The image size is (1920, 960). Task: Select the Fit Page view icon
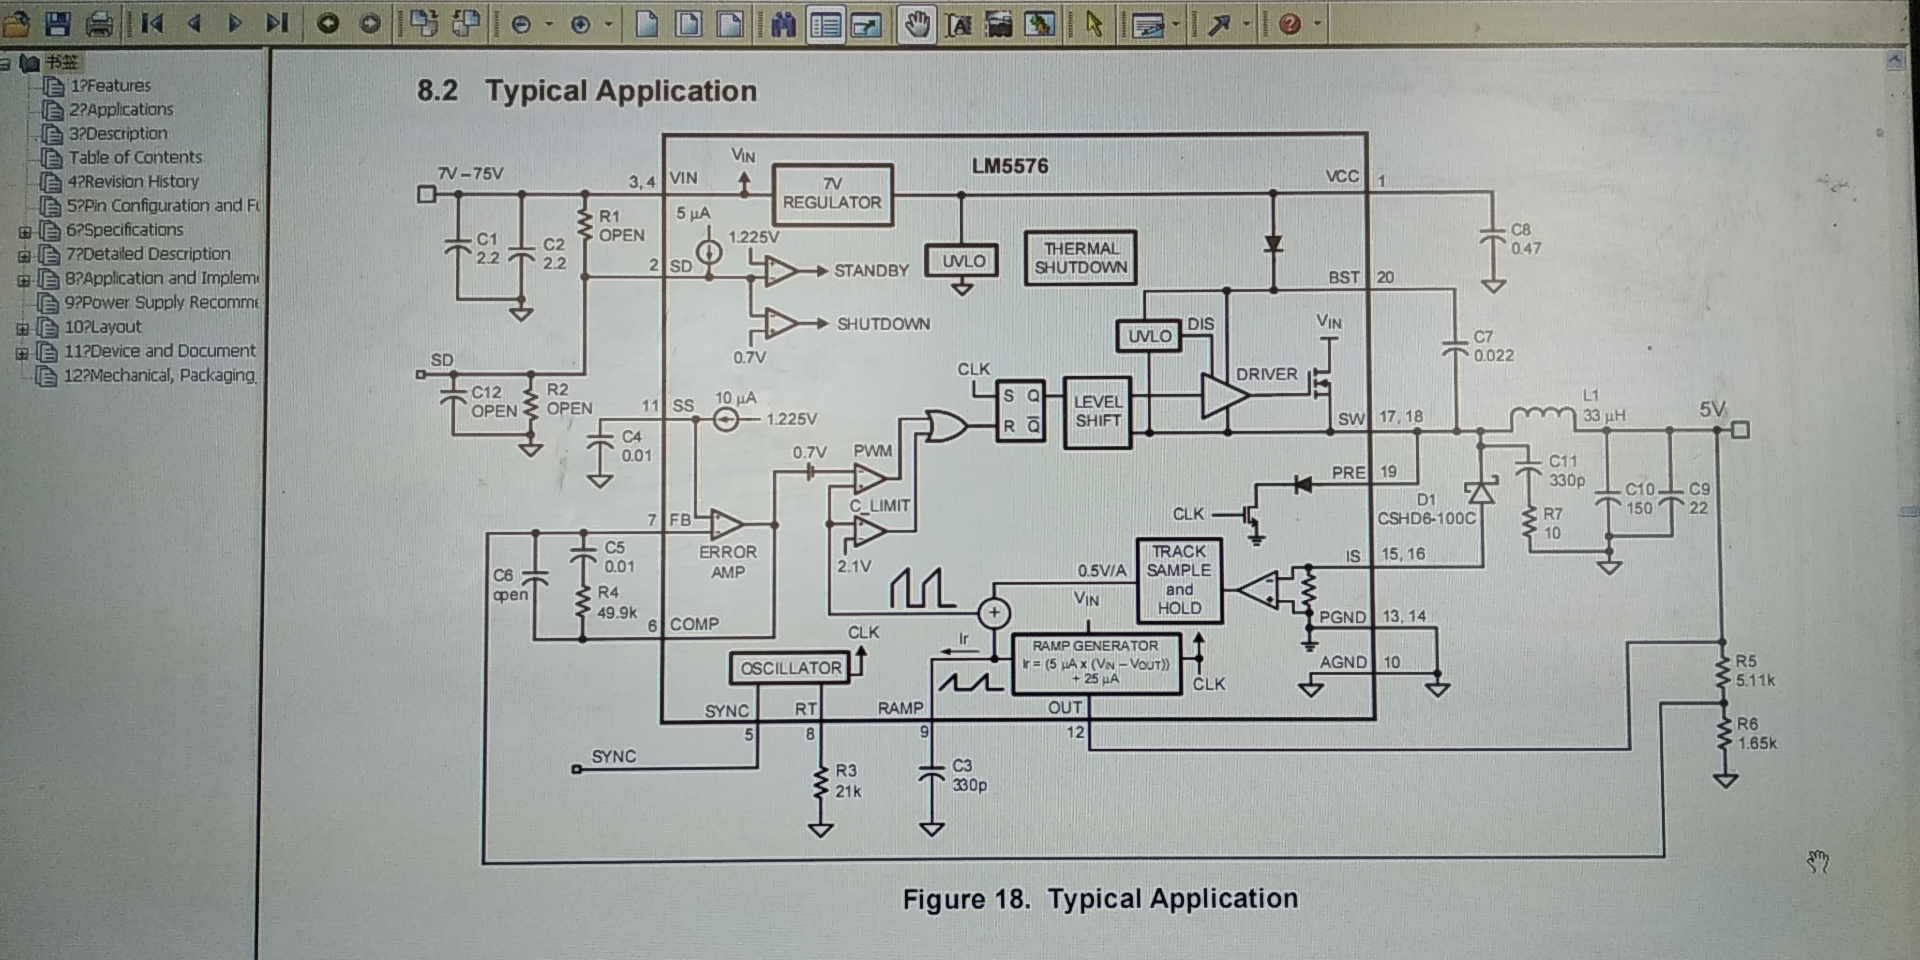pyautogui.click(x=689, y=24)
